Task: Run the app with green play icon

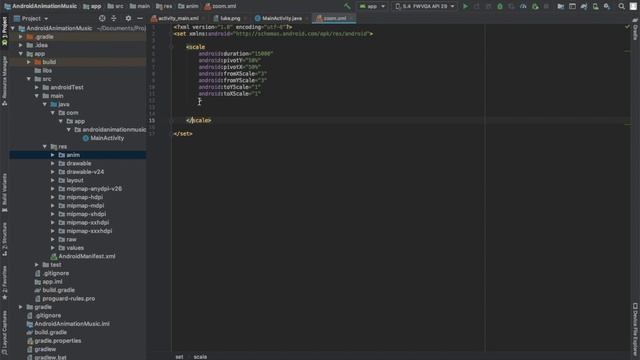Action: [x=465, y=6]
